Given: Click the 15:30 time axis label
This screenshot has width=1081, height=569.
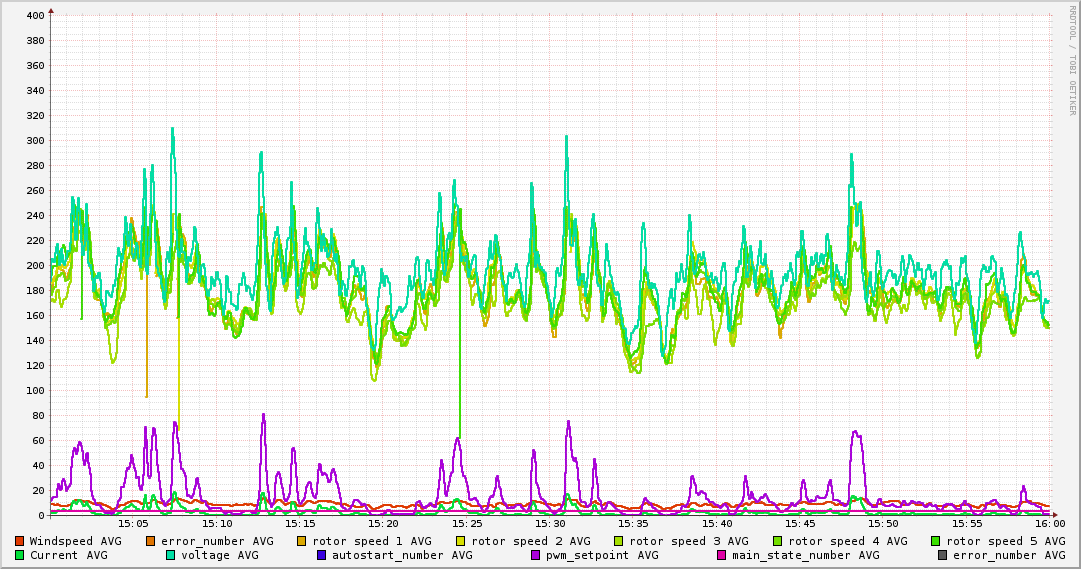Looking at the screenshot, I should (x=551, y=523).
